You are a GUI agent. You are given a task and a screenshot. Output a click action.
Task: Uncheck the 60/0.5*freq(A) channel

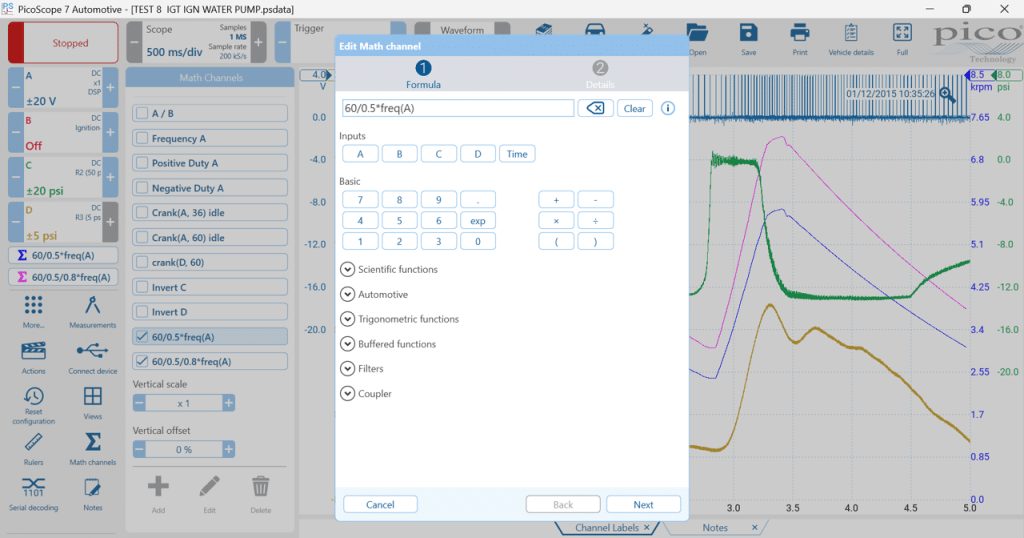point(142,336)
